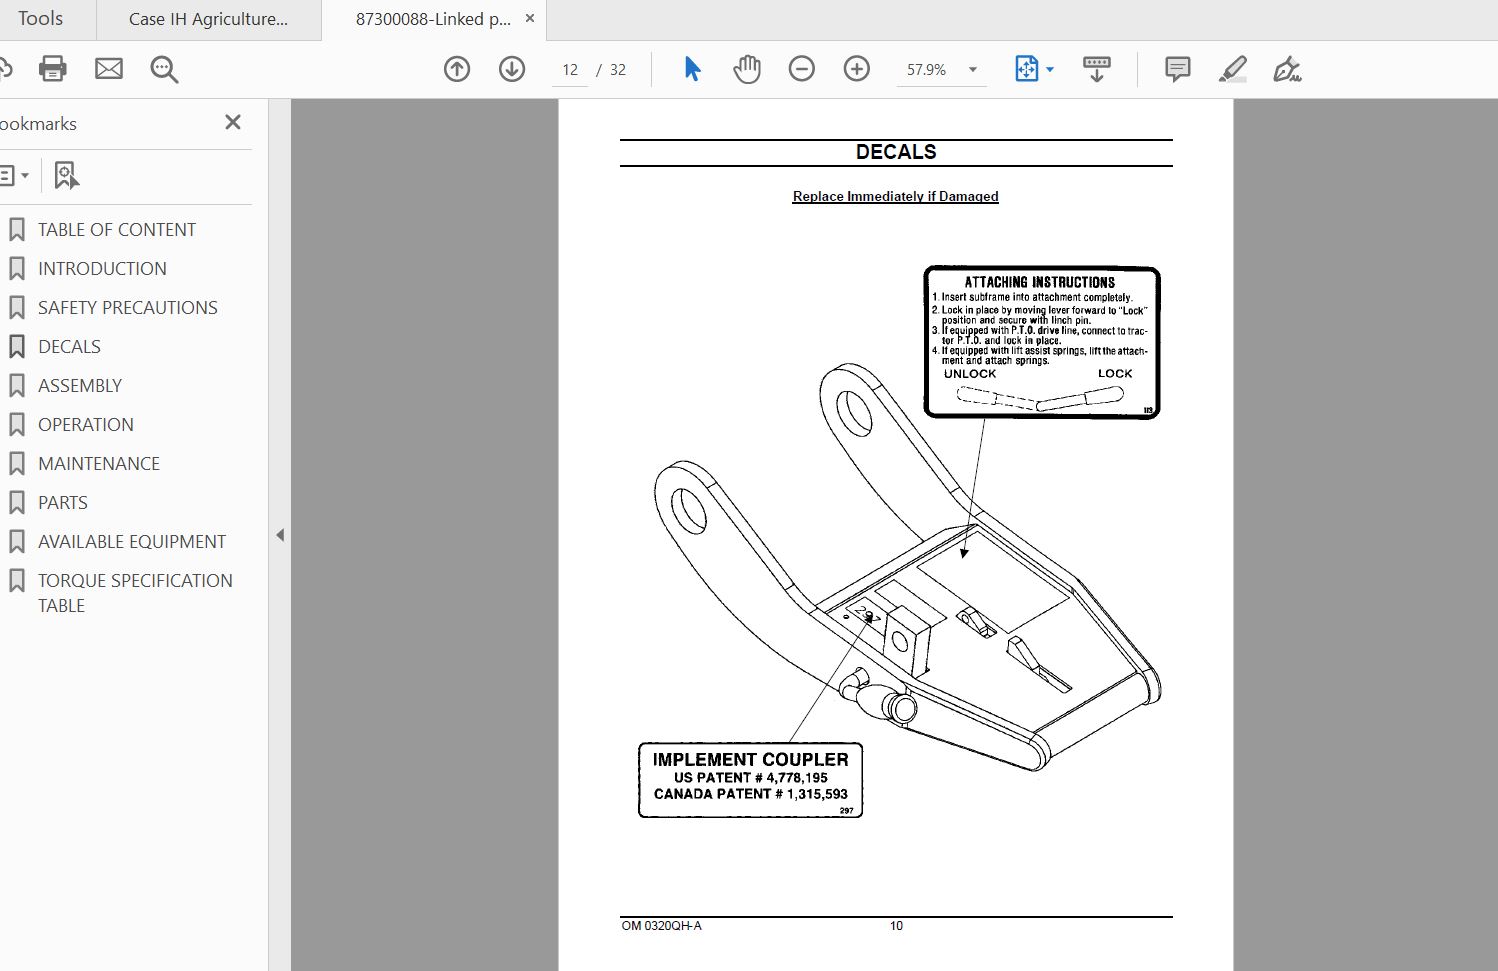Click the IMPLEMENT COUPLER decal heading

click(750, 760)
